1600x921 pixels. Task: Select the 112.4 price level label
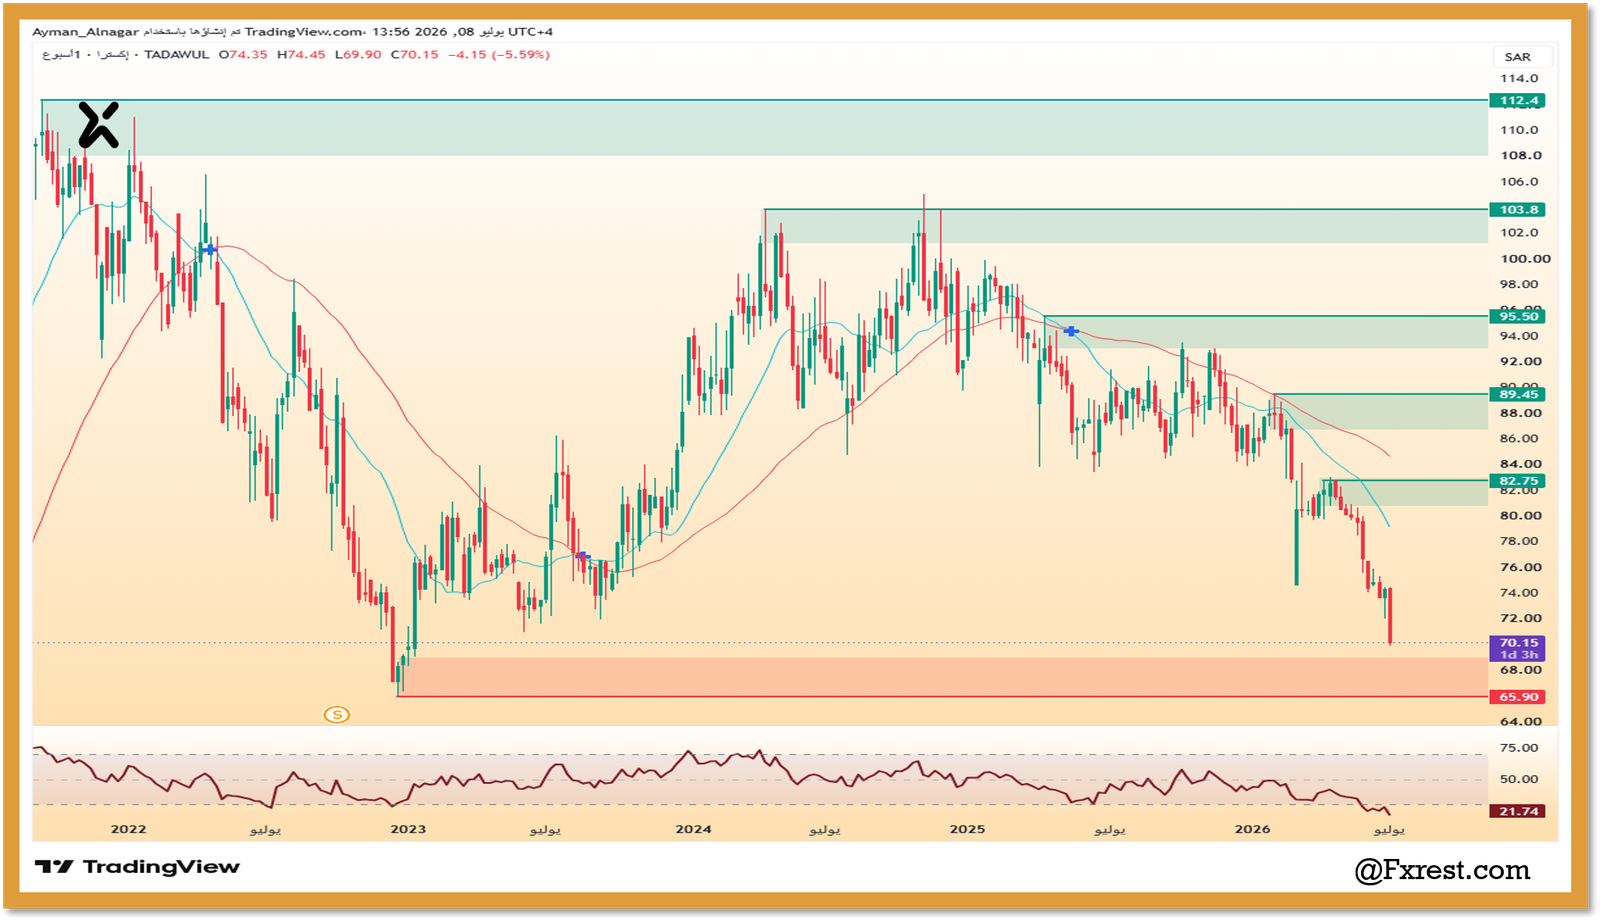click(1518, 100)
